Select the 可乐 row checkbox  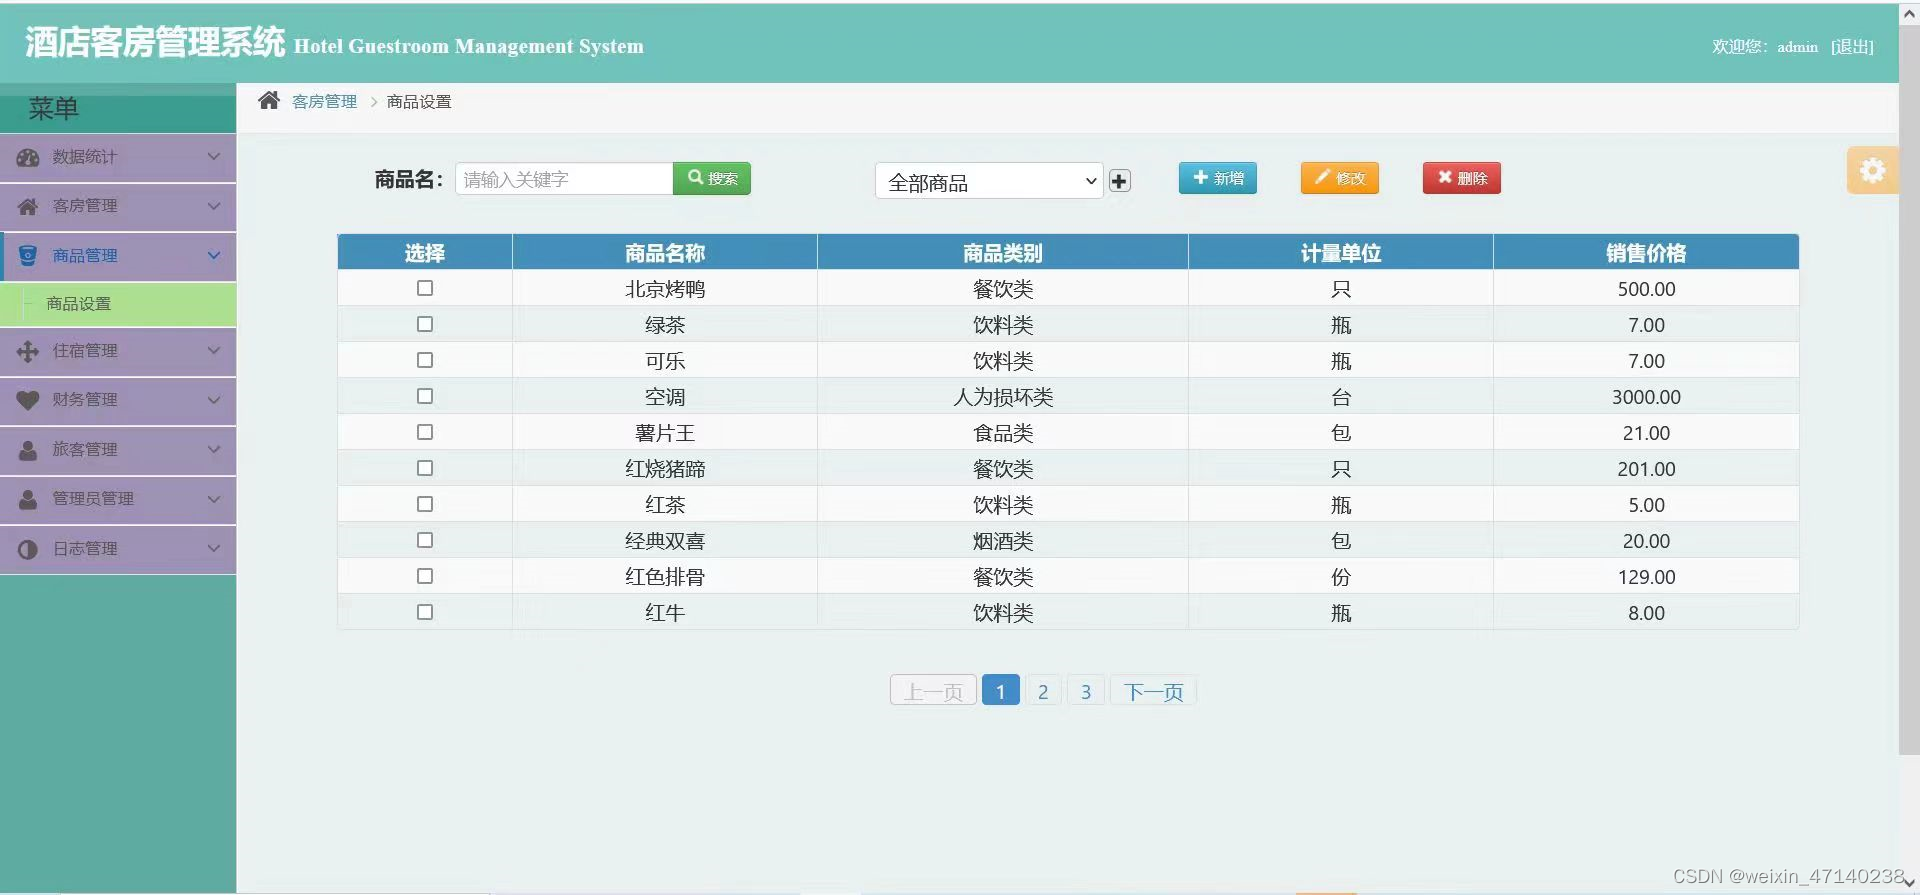(425, 360)
